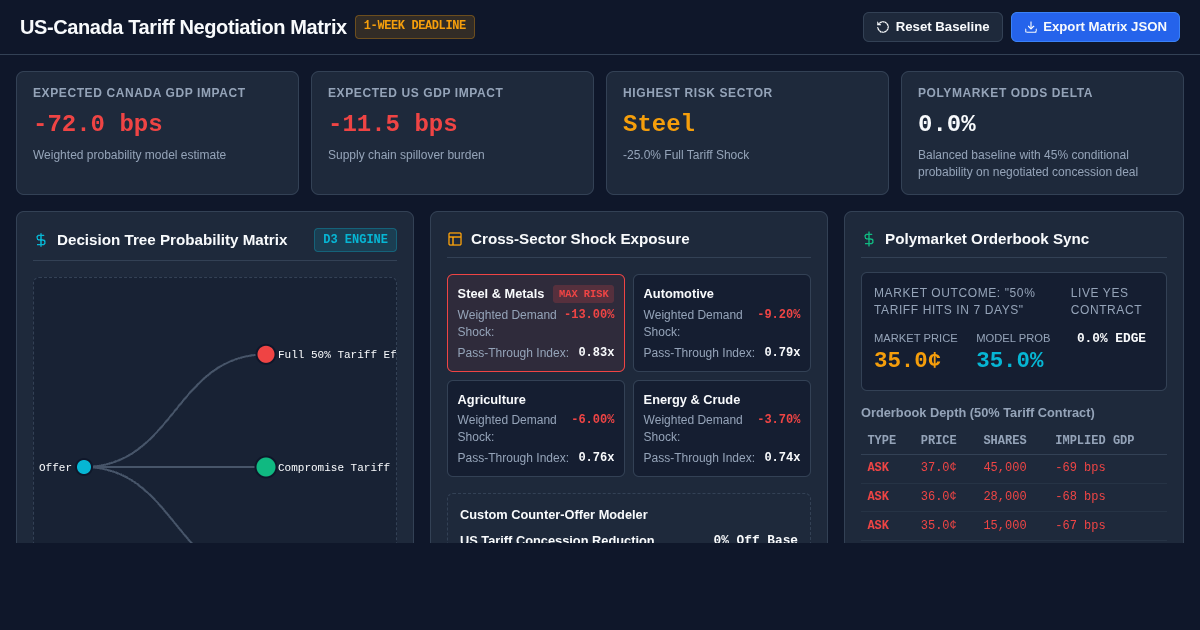
Task: Click the -69 bps implied GDP cell
Action: pos(1081,468)
